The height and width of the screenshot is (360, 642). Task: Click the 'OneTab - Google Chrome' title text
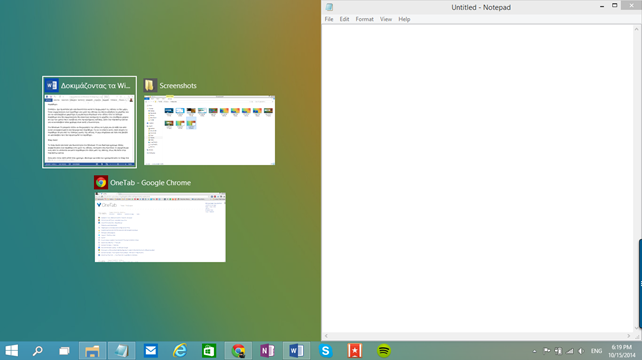(150, 183)
